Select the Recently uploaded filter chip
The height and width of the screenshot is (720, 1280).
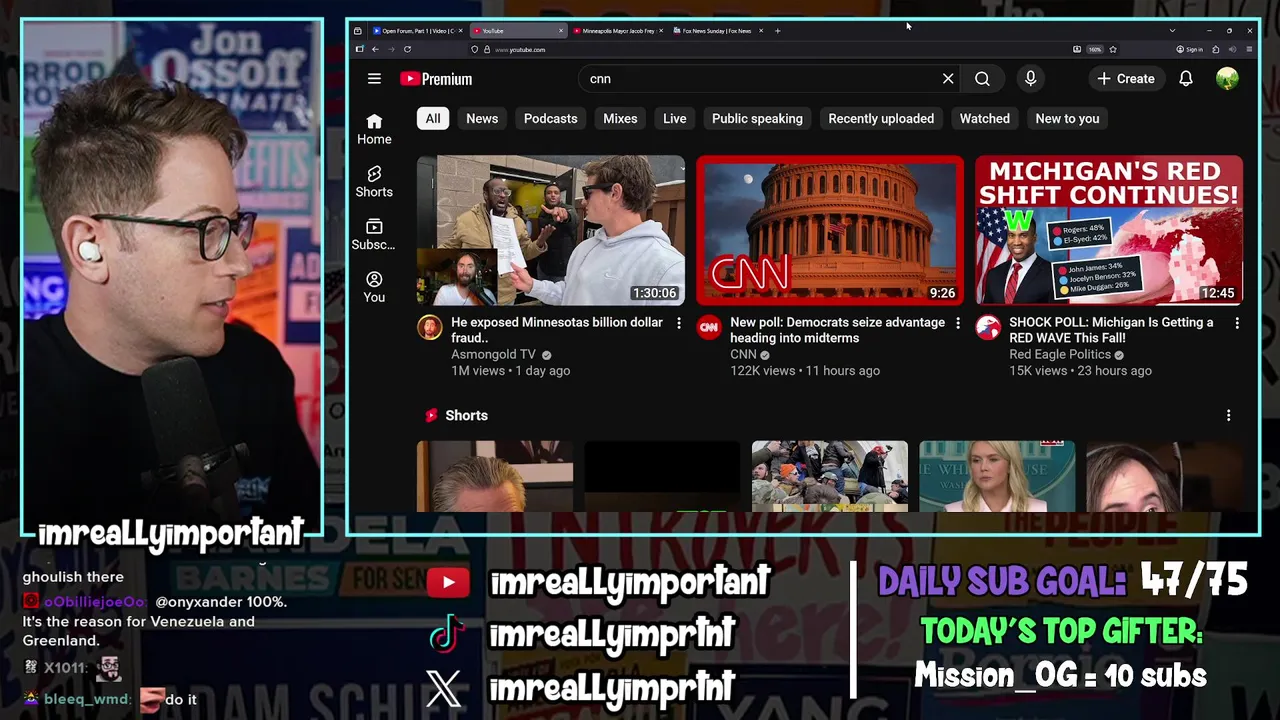pos(881,118)
